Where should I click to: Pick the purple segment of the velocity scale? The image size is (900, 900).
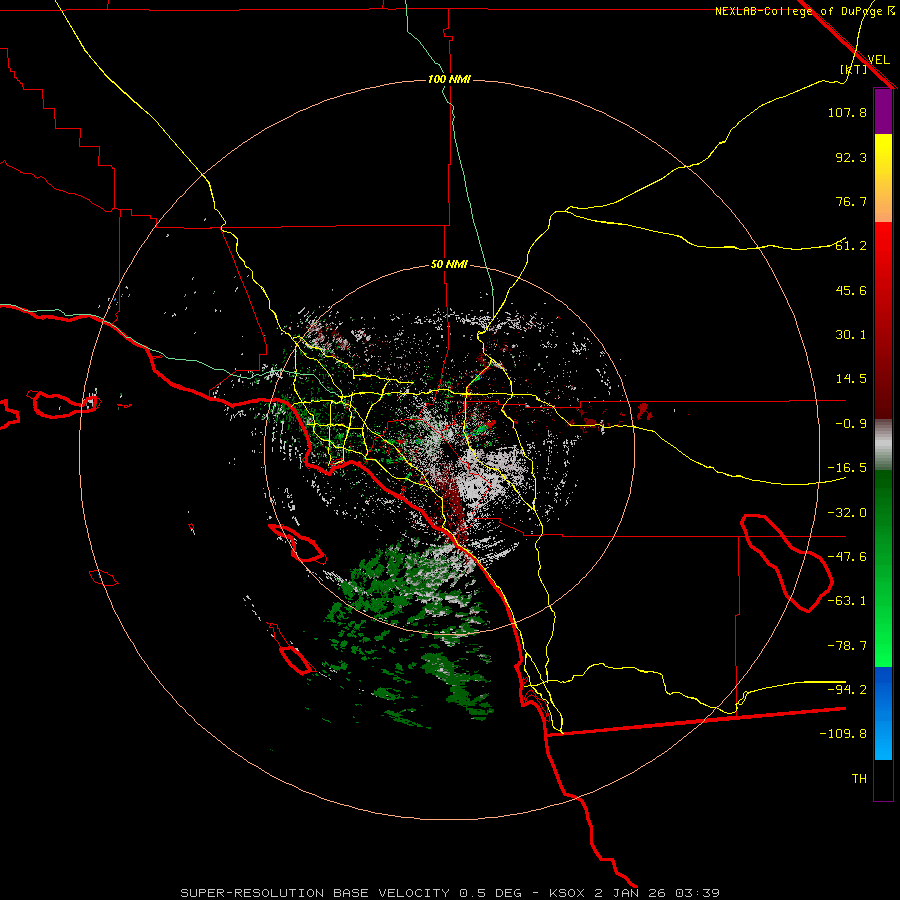883,111
